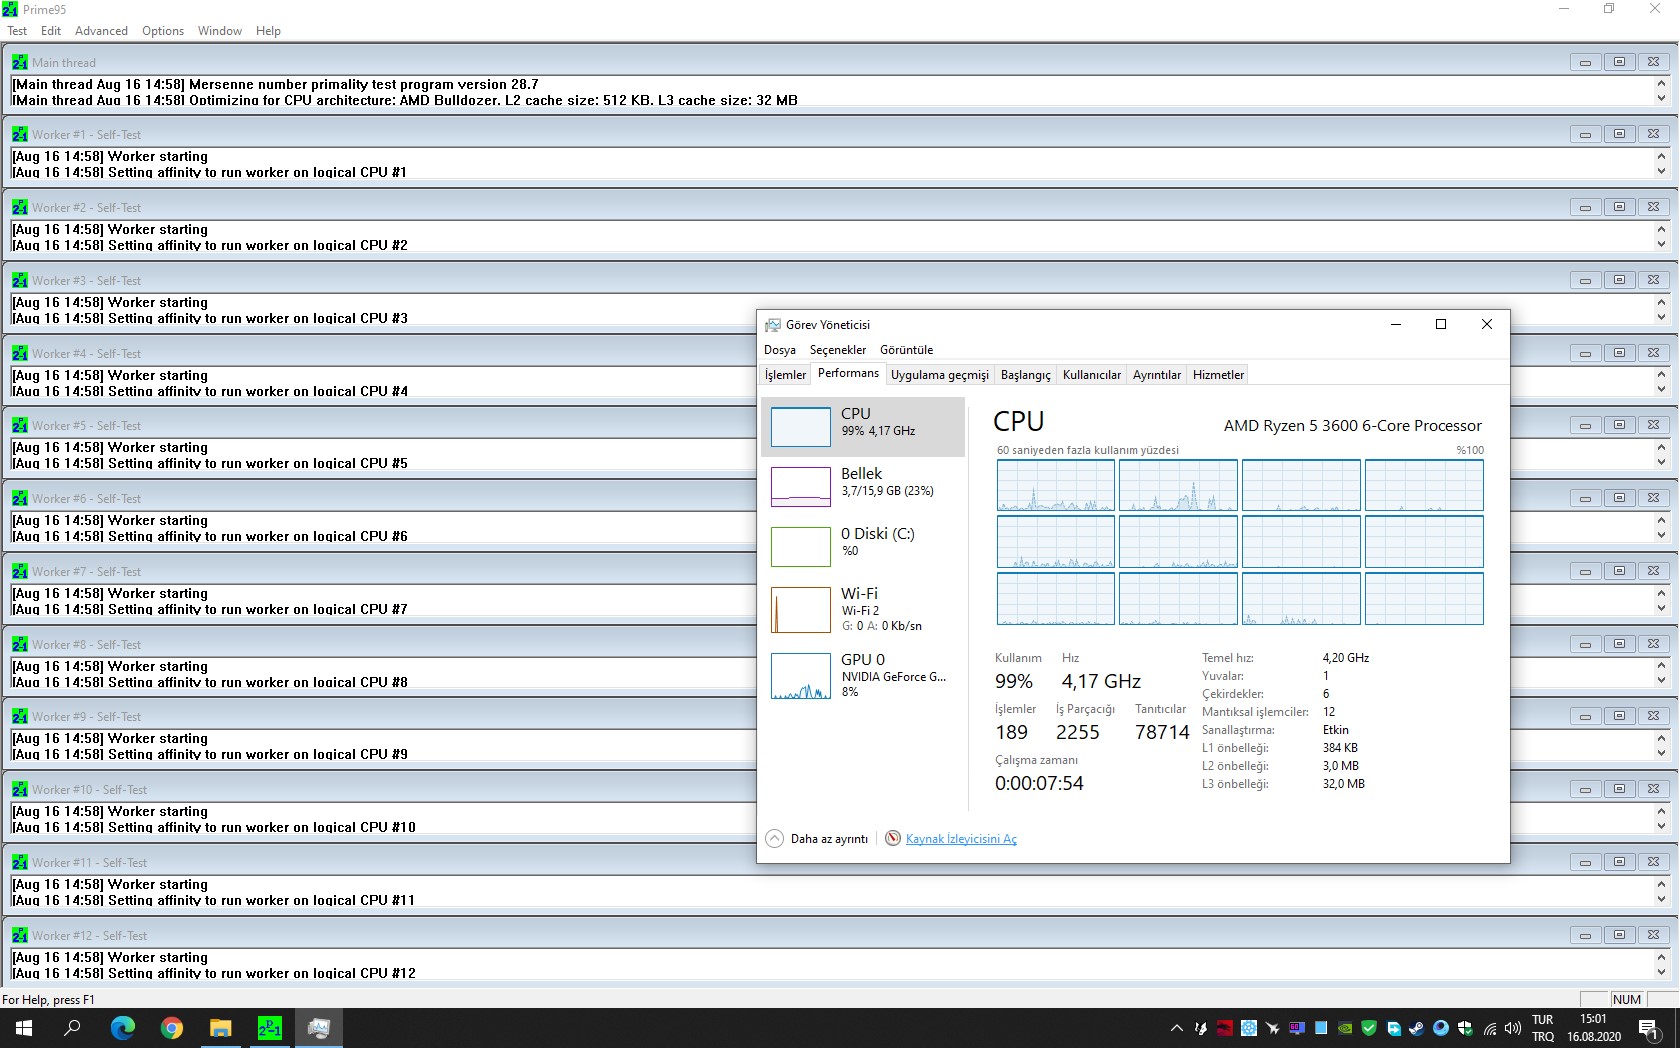
Task: Click the Worker #12 Self-Test window icon
Action: (20, 935)
